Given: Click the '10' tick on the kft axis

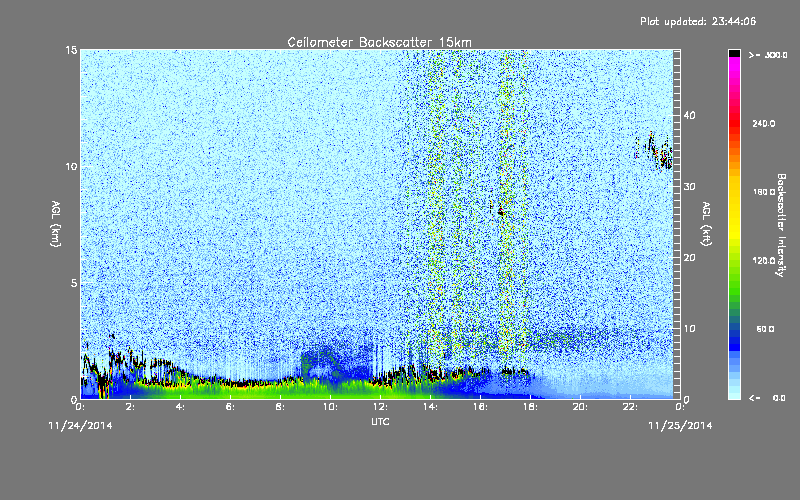Looking at the screenshot, I should coord(689,329).
